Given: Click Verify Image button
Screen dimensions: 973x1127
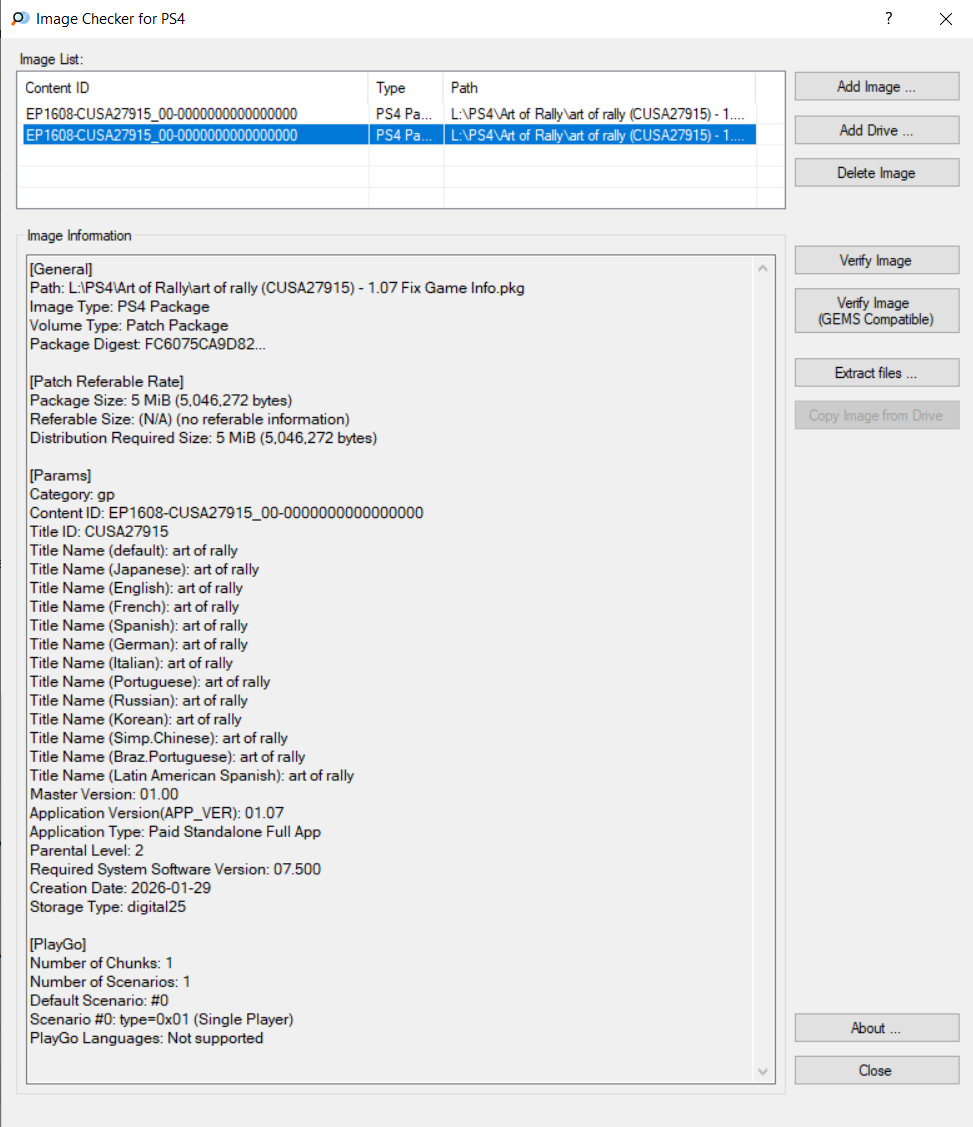Looking at the screenshot, I should point(877,260).
